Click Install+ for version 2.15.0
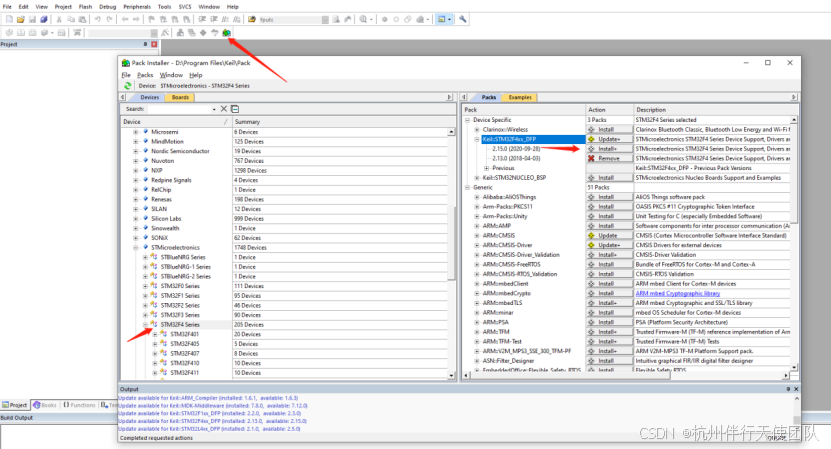 (609, 149)
